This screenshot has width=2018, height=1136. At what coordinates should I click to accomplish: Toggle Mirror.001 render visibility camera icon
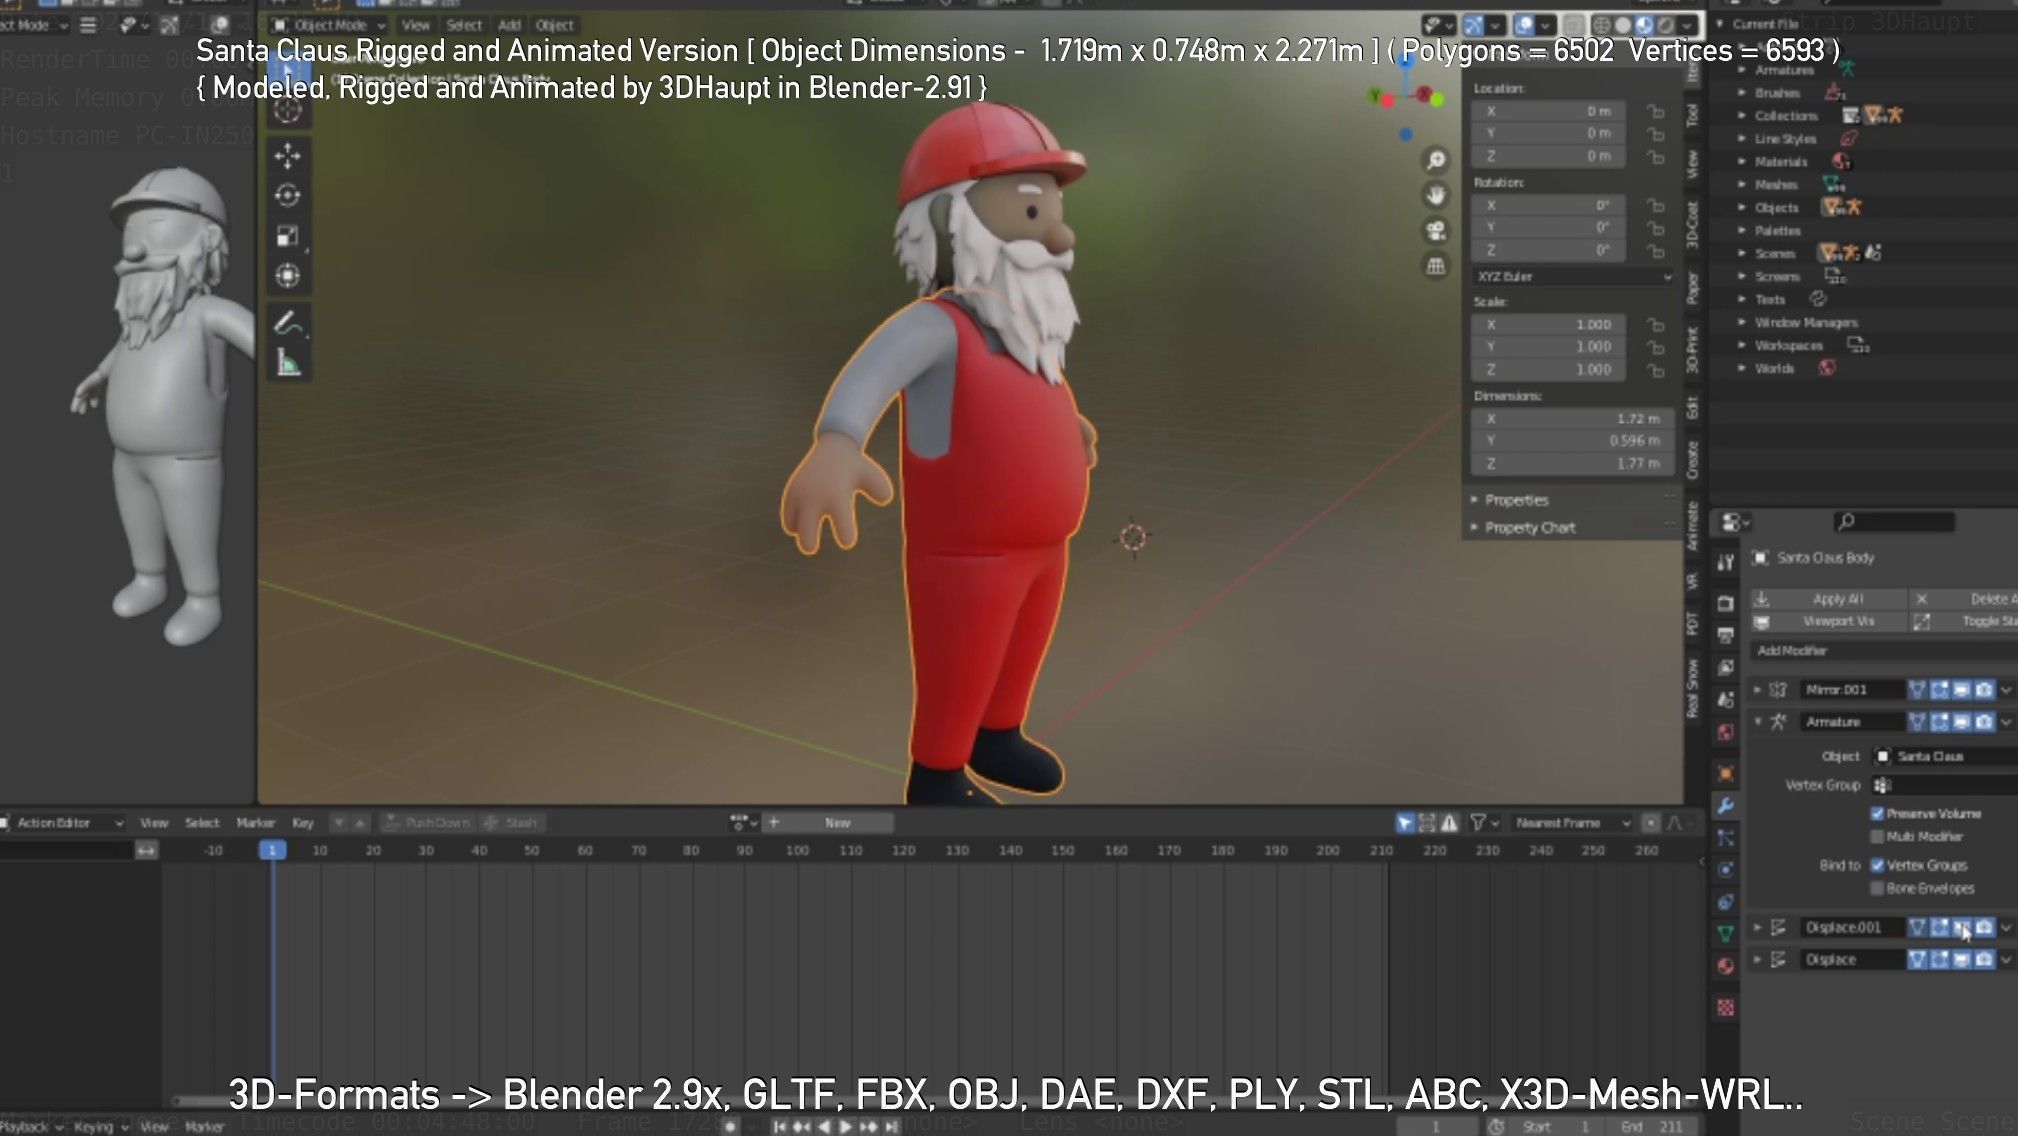coord(1984,689)
